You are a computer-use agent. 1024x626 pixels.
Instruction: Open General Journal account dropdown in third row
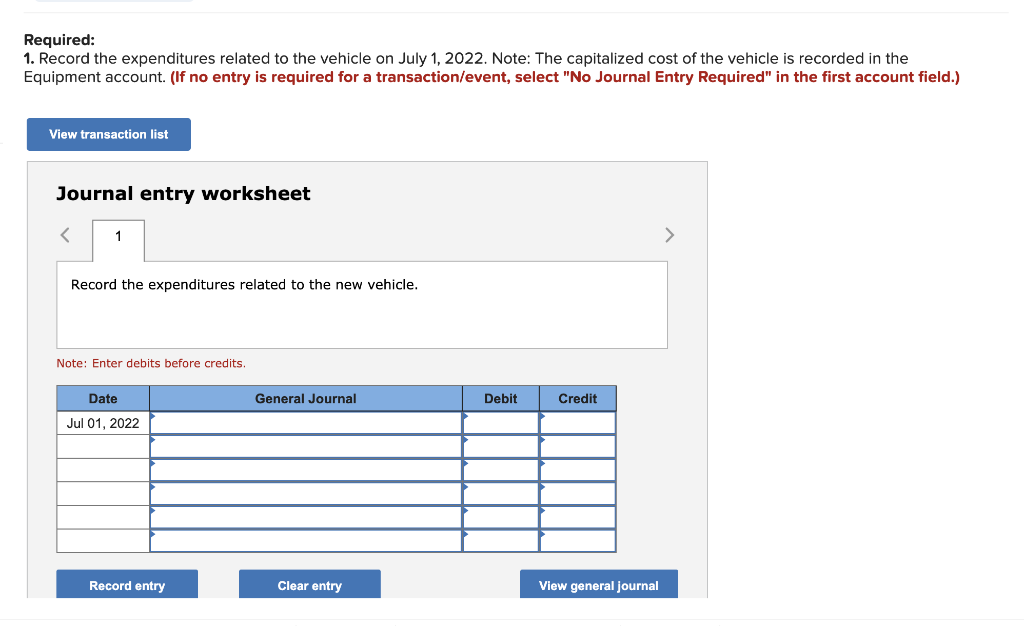pos(306,470)
